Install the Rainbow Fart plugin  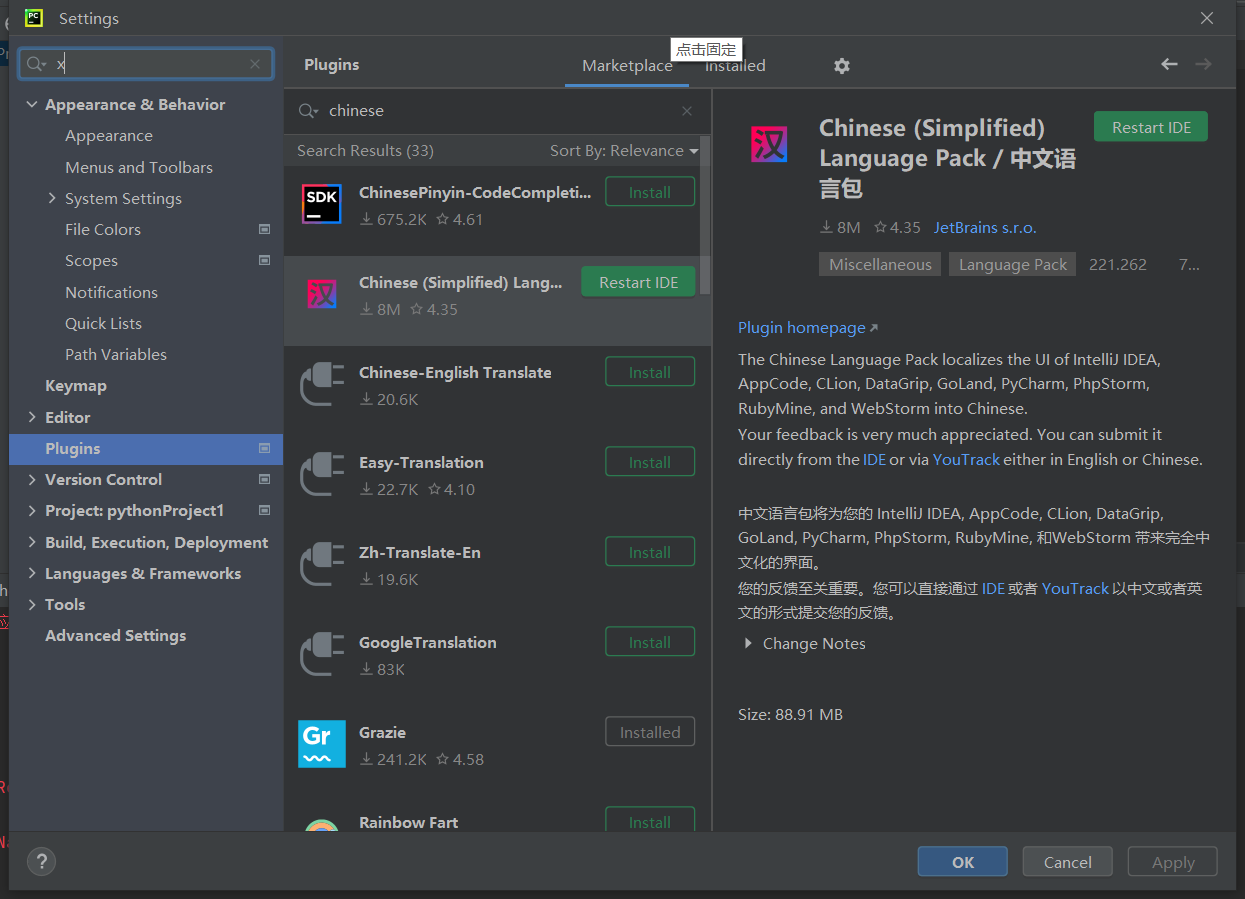point(650,820)
